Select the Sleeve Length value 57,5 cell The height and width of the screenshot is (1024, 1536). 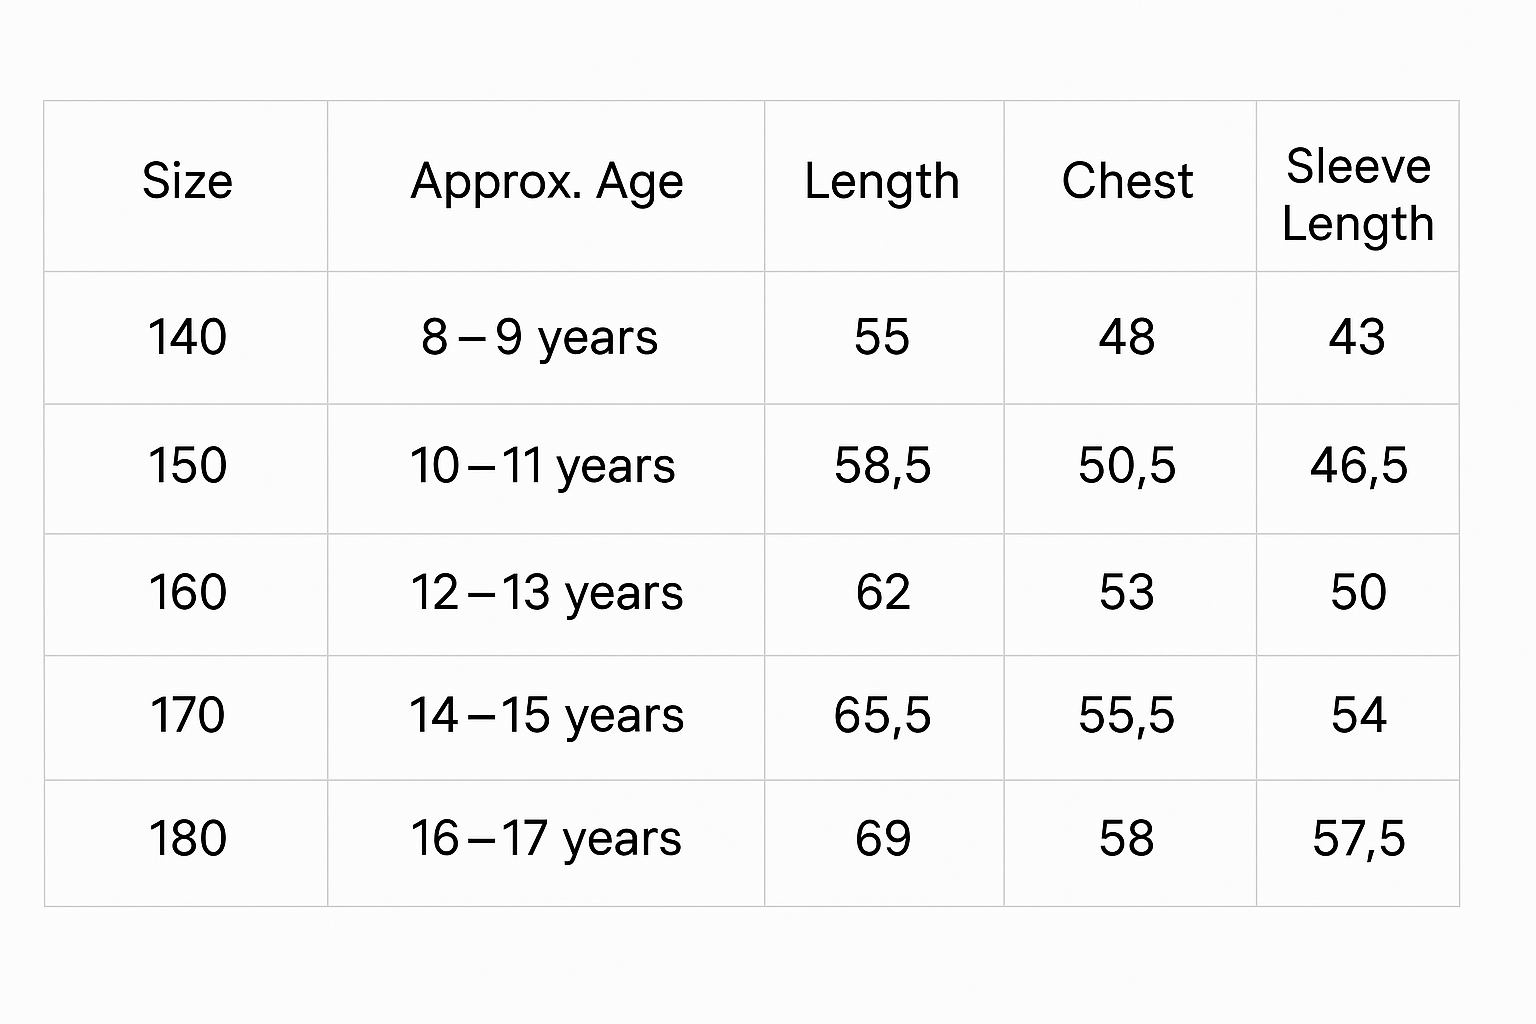(1359, 839)
